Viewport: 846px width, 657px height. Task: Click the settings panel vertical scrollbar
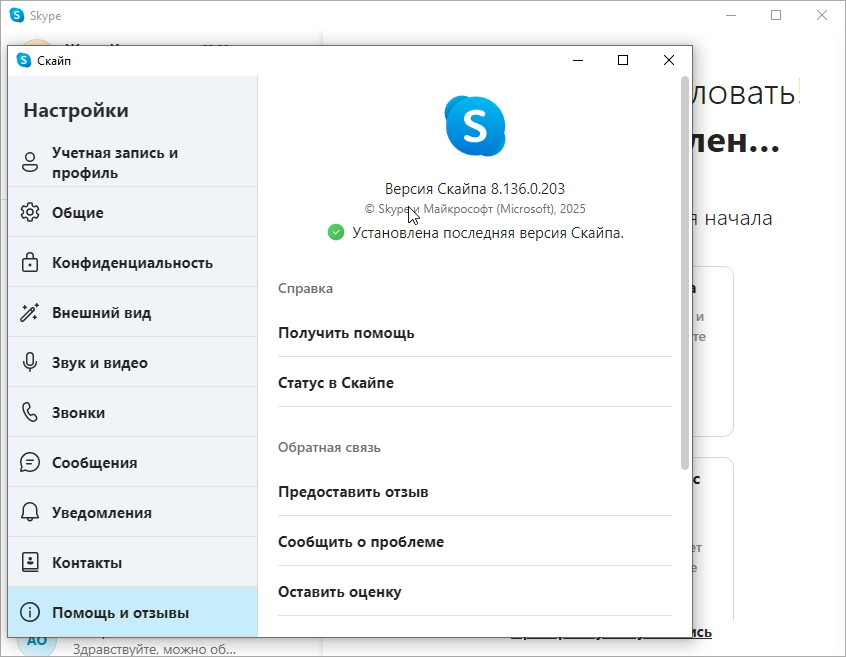coord(685,273)
